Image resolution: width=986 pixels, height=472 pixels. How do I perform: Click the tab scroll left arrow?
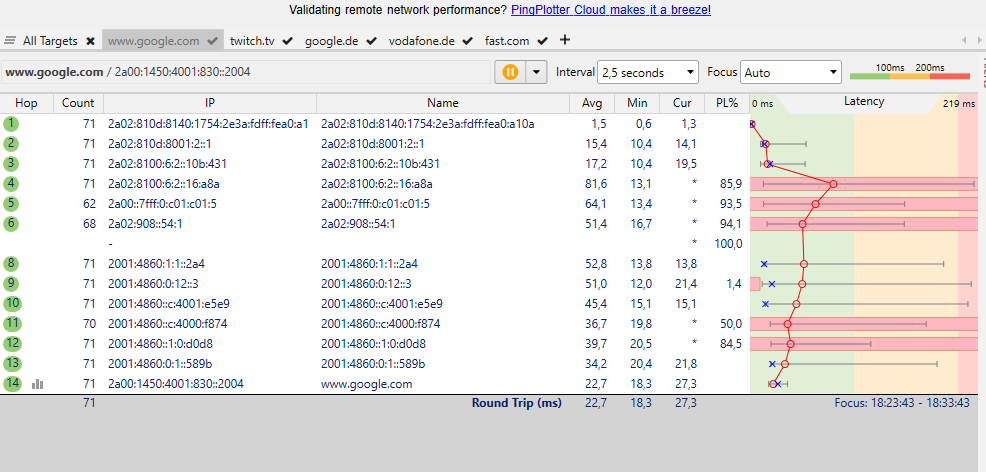point(963,41)
